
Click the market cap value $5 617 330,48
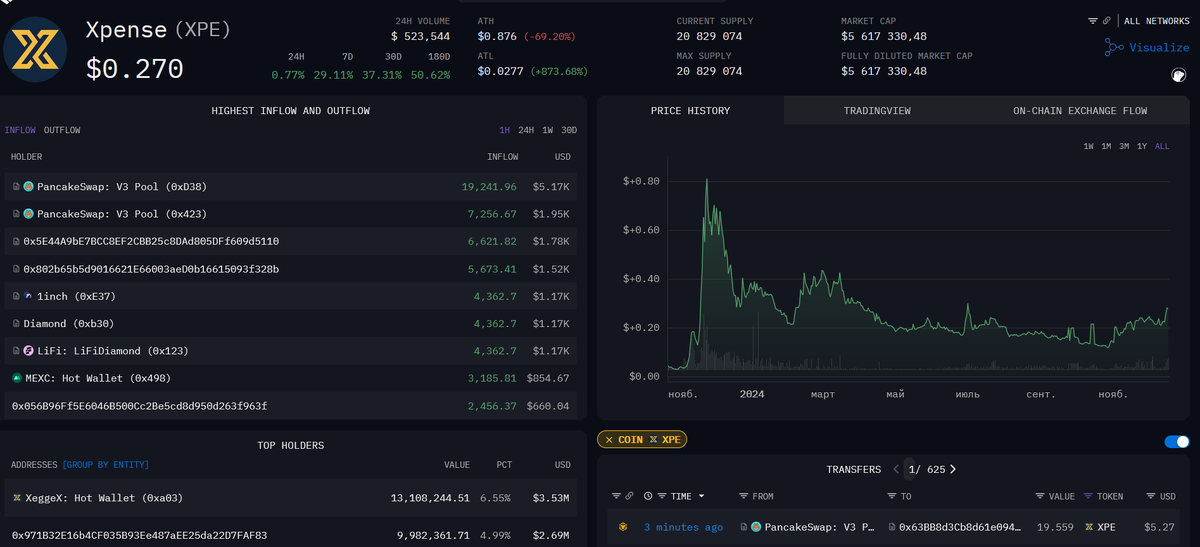[x=884, y=36]
